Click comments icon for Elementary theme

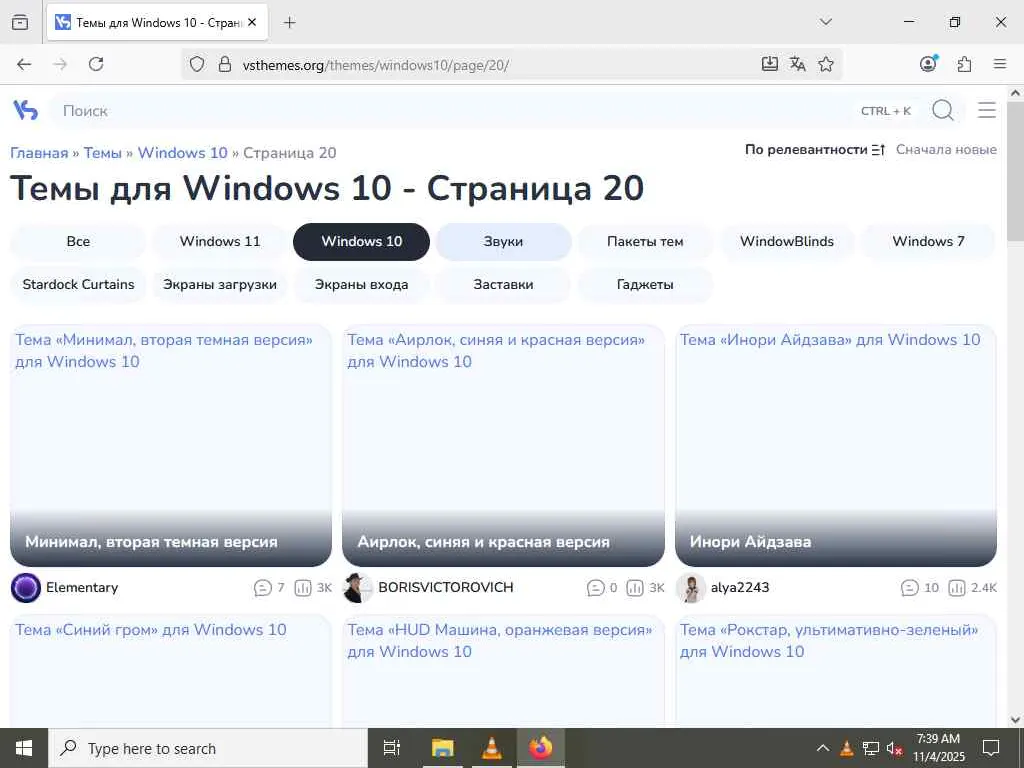(x=263, y=588)
